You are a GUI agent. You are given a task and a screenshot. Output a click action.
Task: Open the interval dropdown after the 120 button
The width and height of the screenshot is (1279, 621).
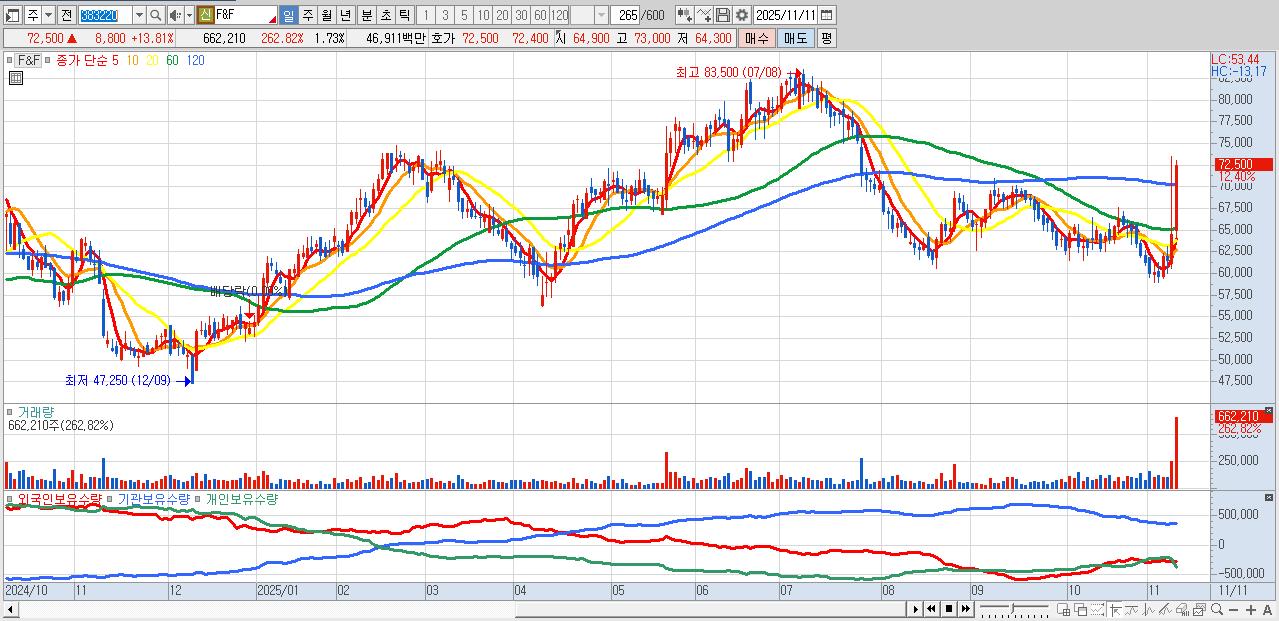pyautogui.click(x=601, y=15)
